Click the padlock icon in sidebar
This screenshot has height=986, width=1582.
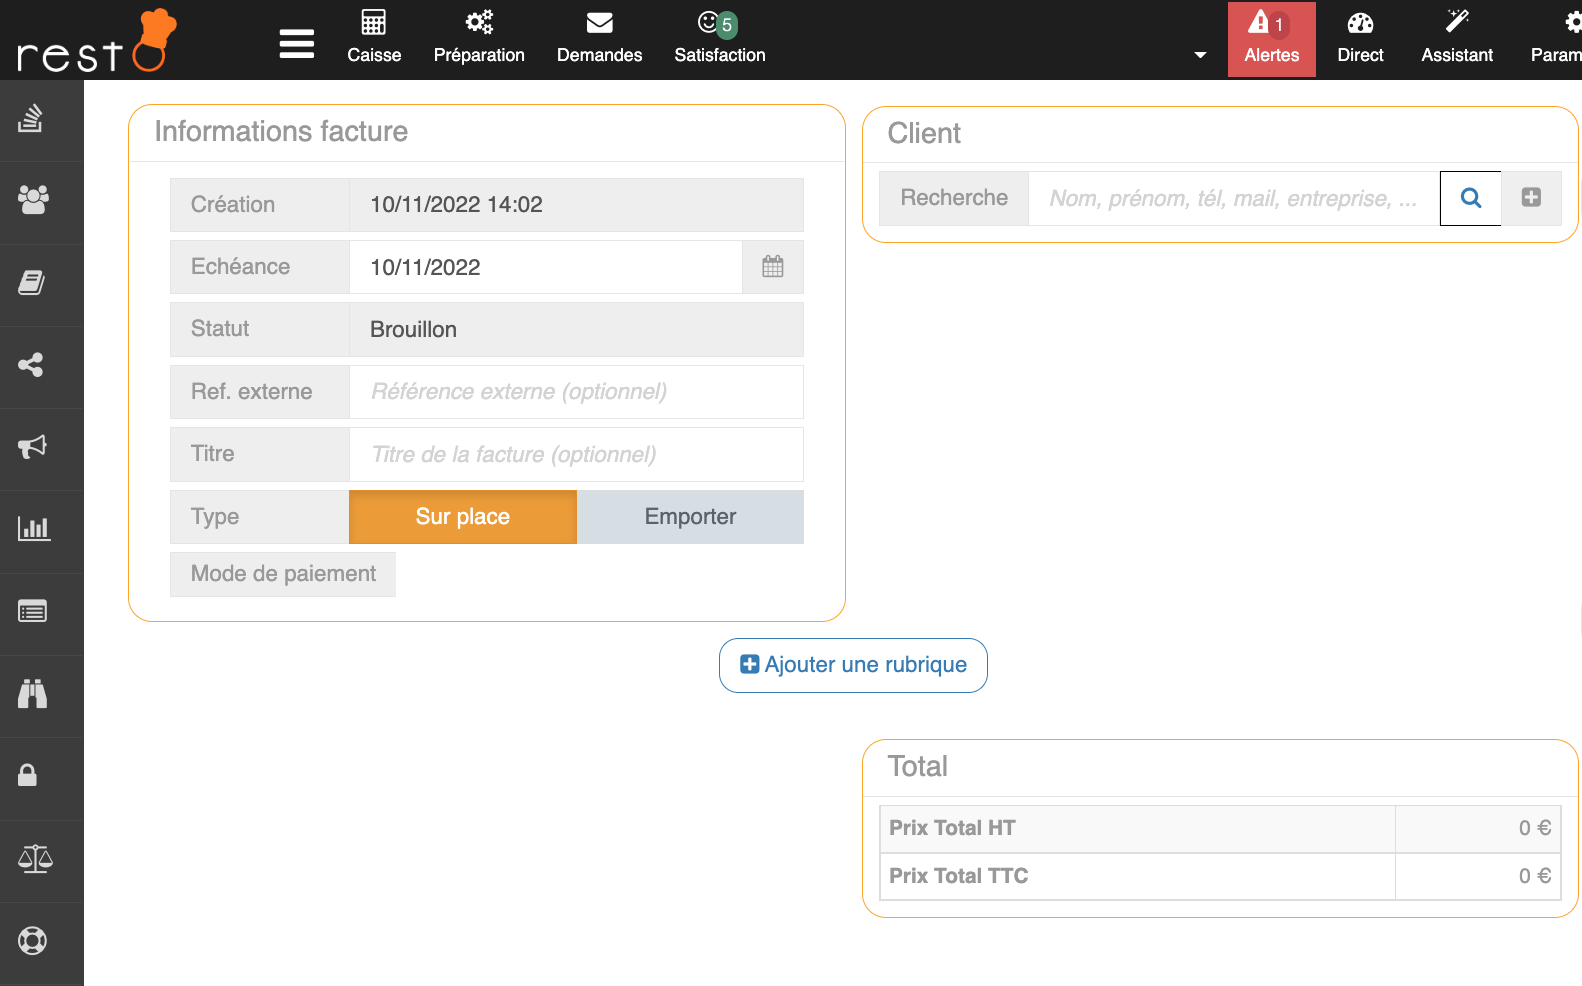tap(28, 775)
